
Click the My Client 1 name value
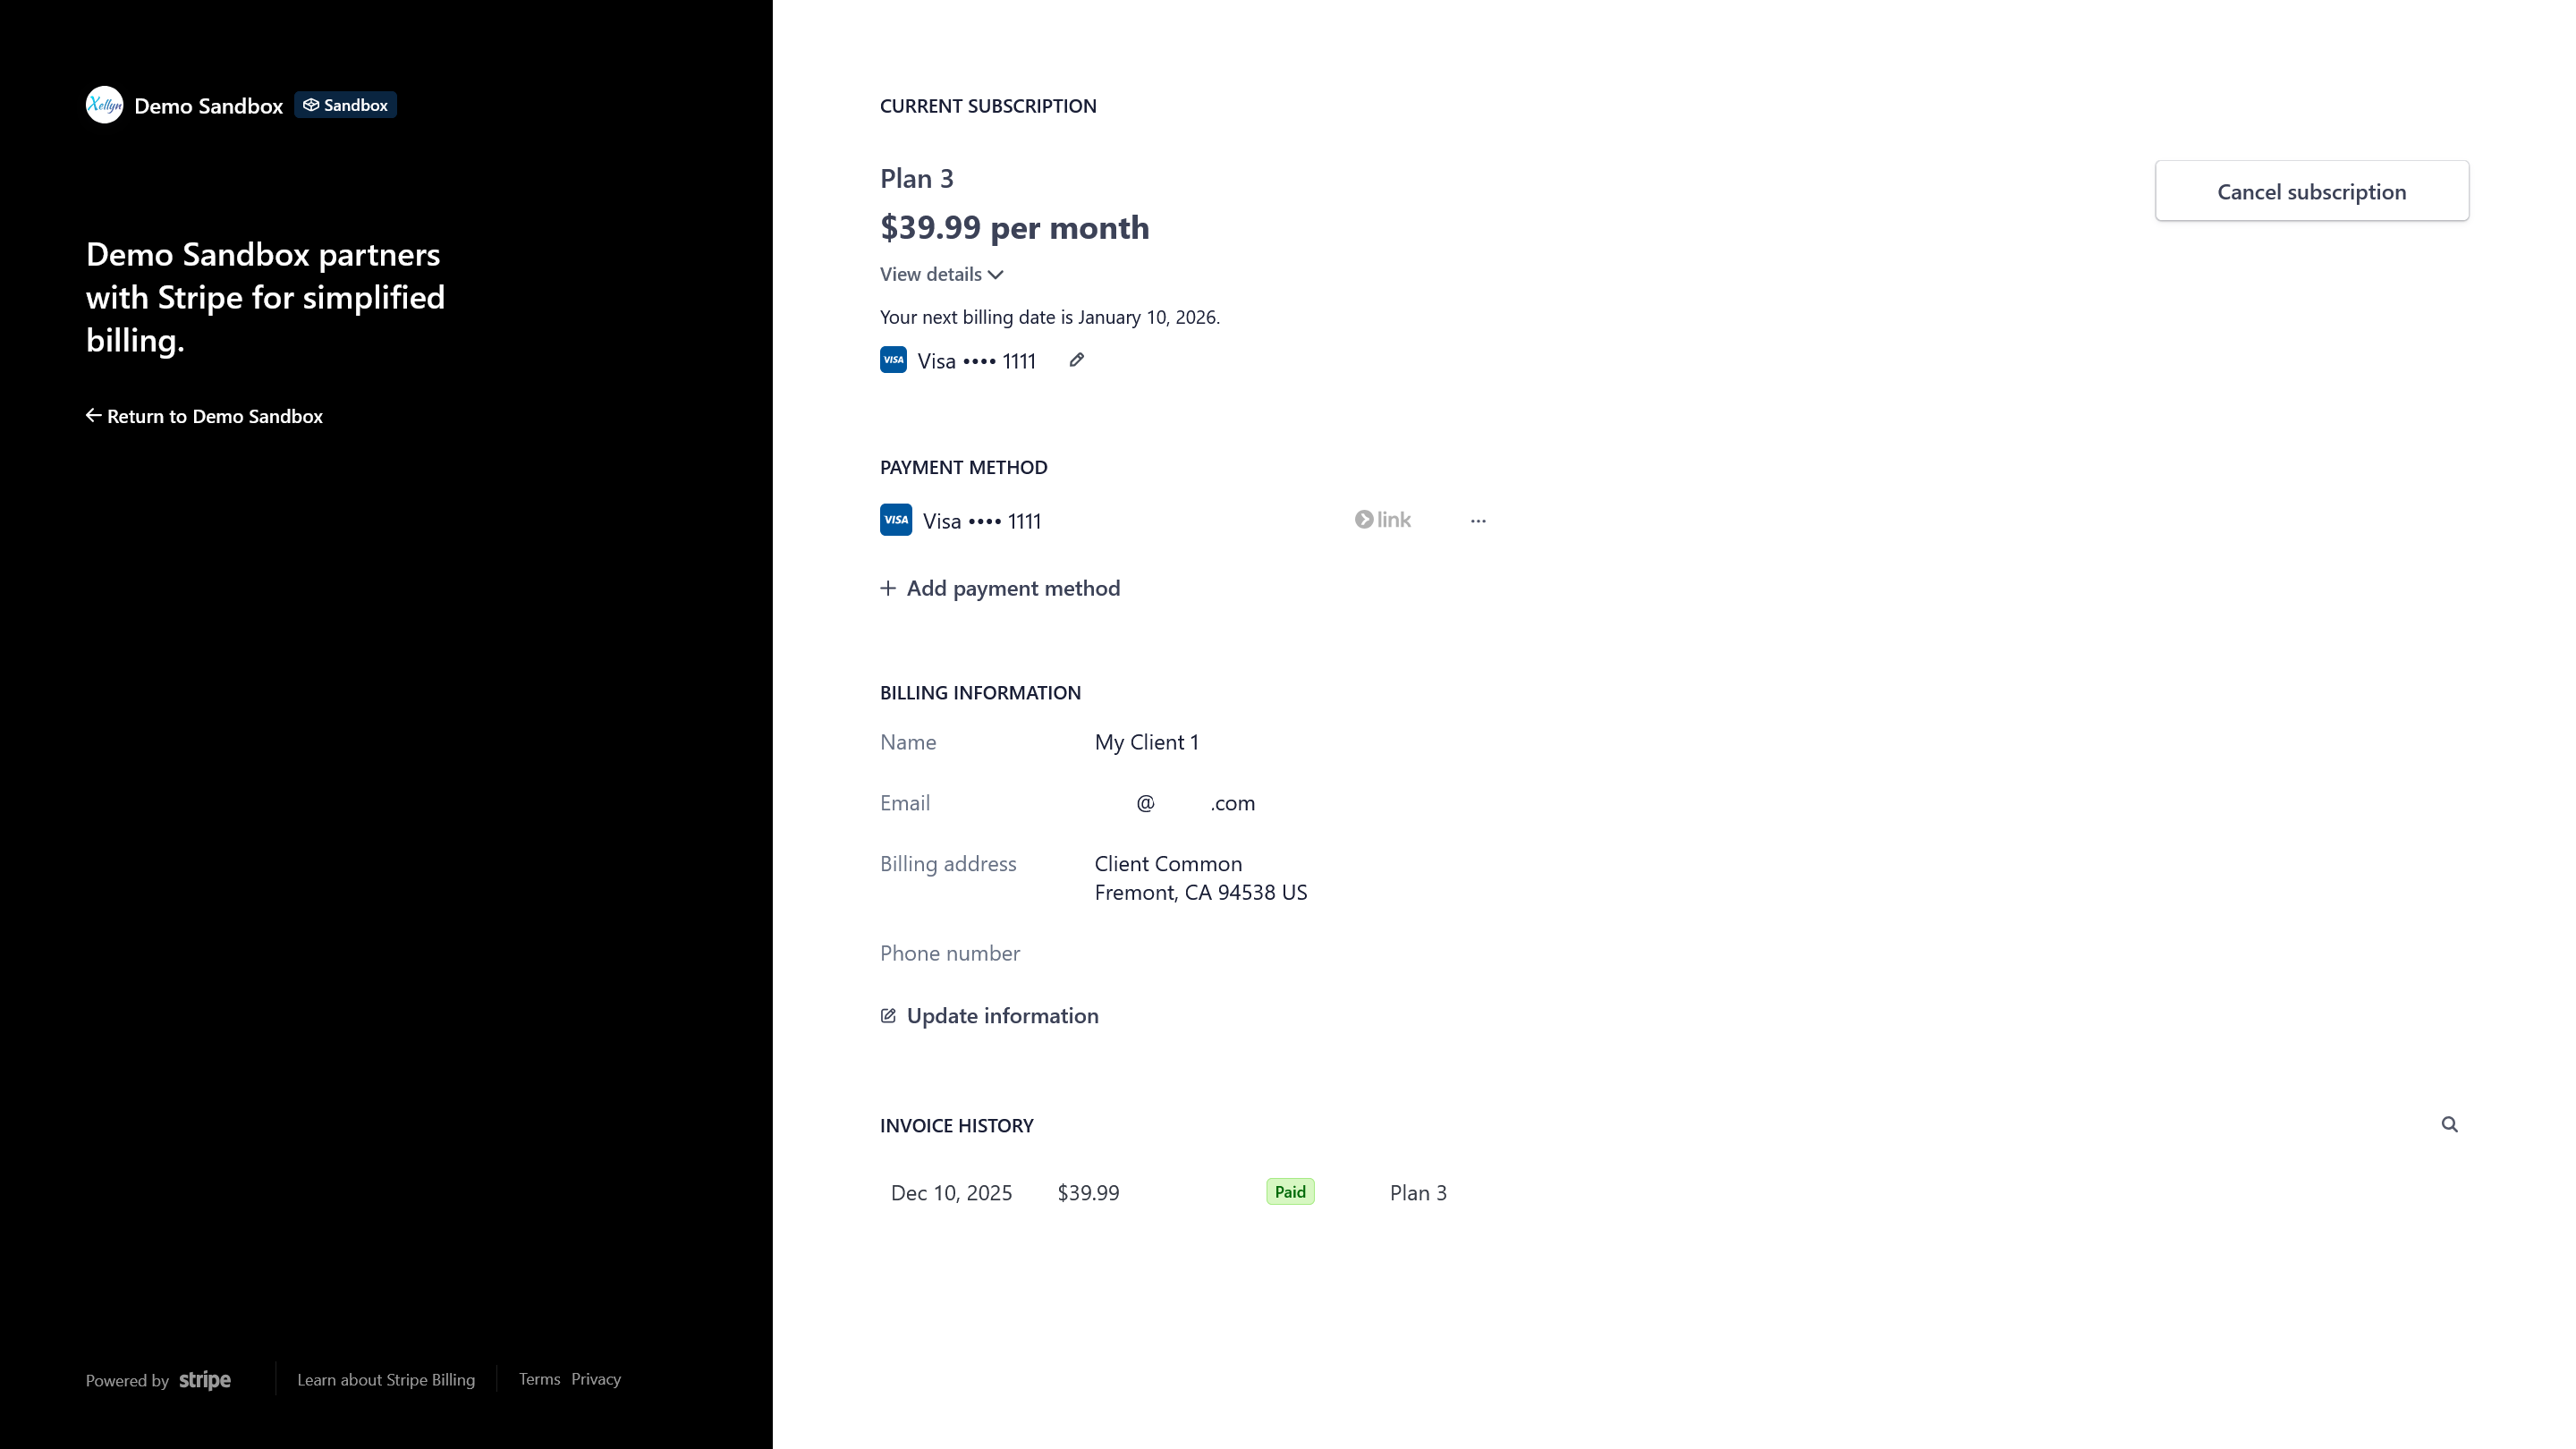coord(1146,742)
